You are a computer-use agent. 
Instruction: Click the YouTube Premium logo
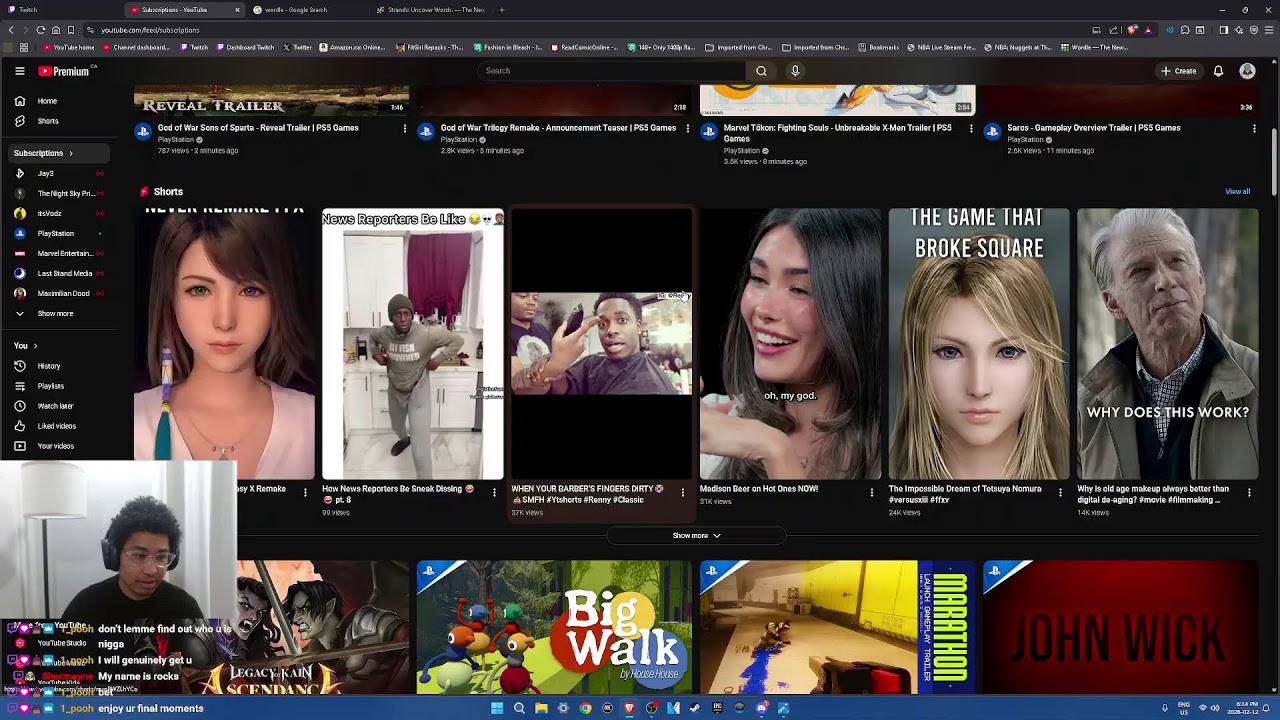[66, 71]
